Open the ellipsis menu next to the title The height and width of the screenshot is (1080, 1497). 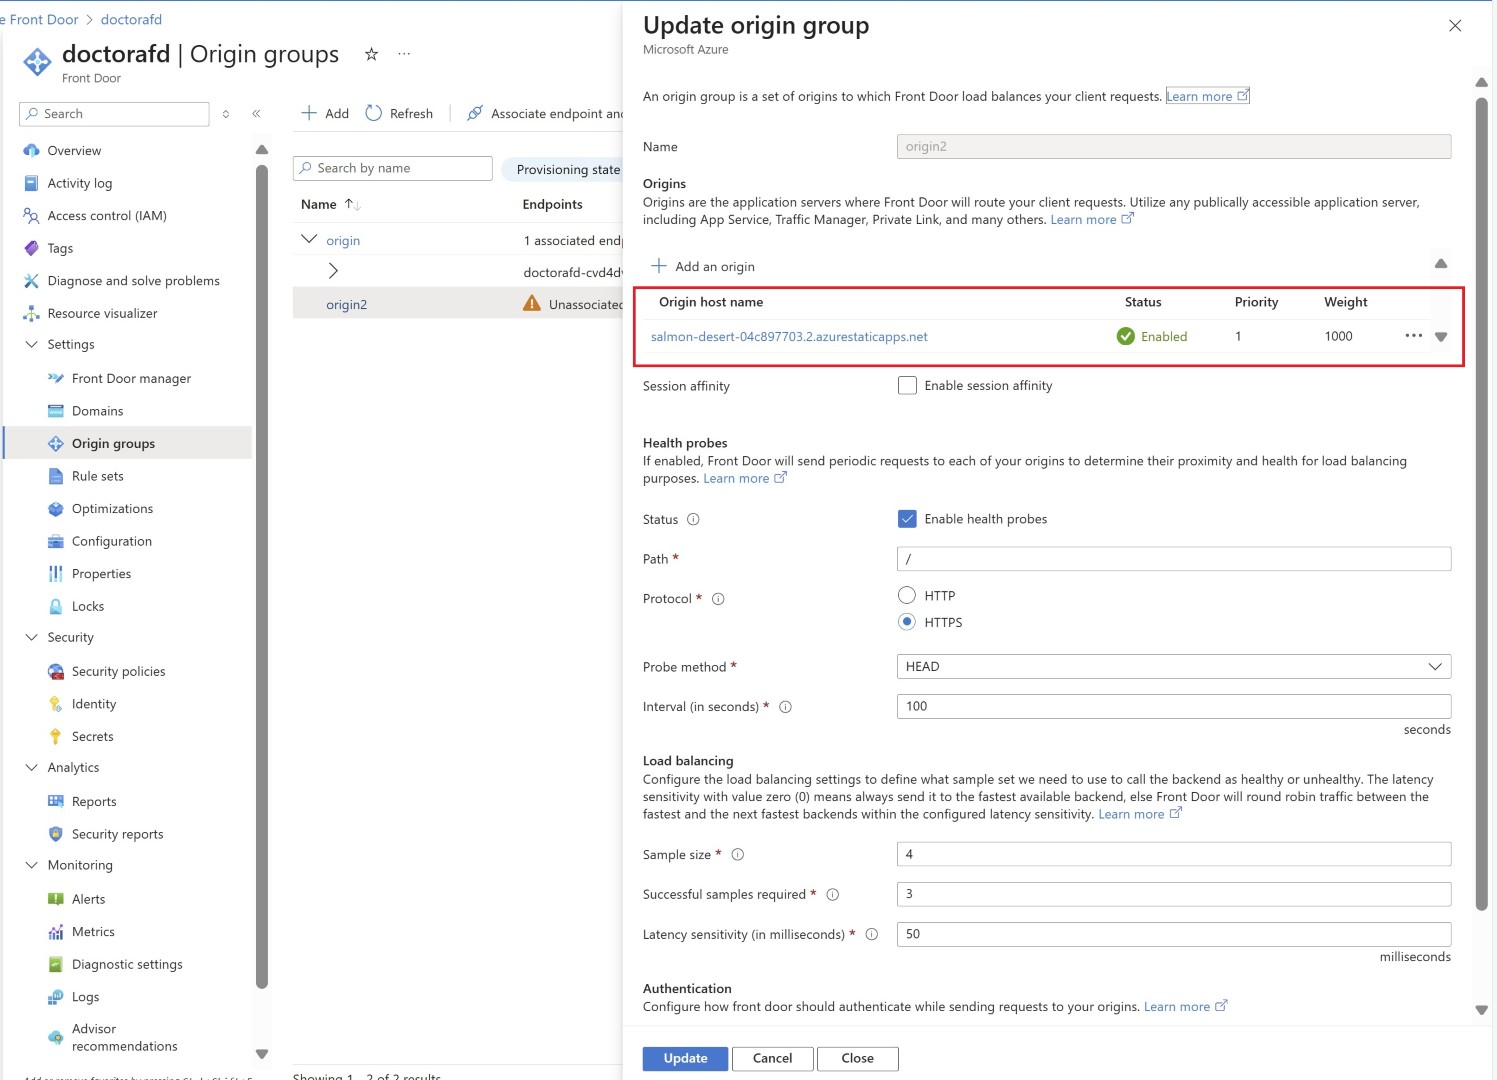[404, 54]
